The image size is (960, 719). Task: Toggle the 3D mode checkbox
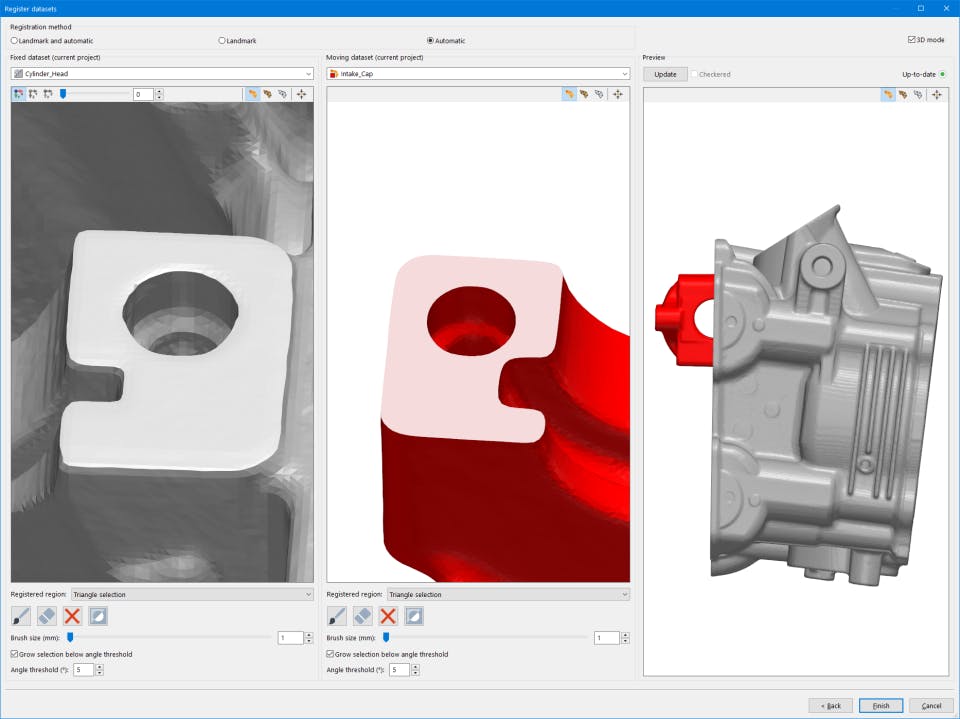coord(911,40)
